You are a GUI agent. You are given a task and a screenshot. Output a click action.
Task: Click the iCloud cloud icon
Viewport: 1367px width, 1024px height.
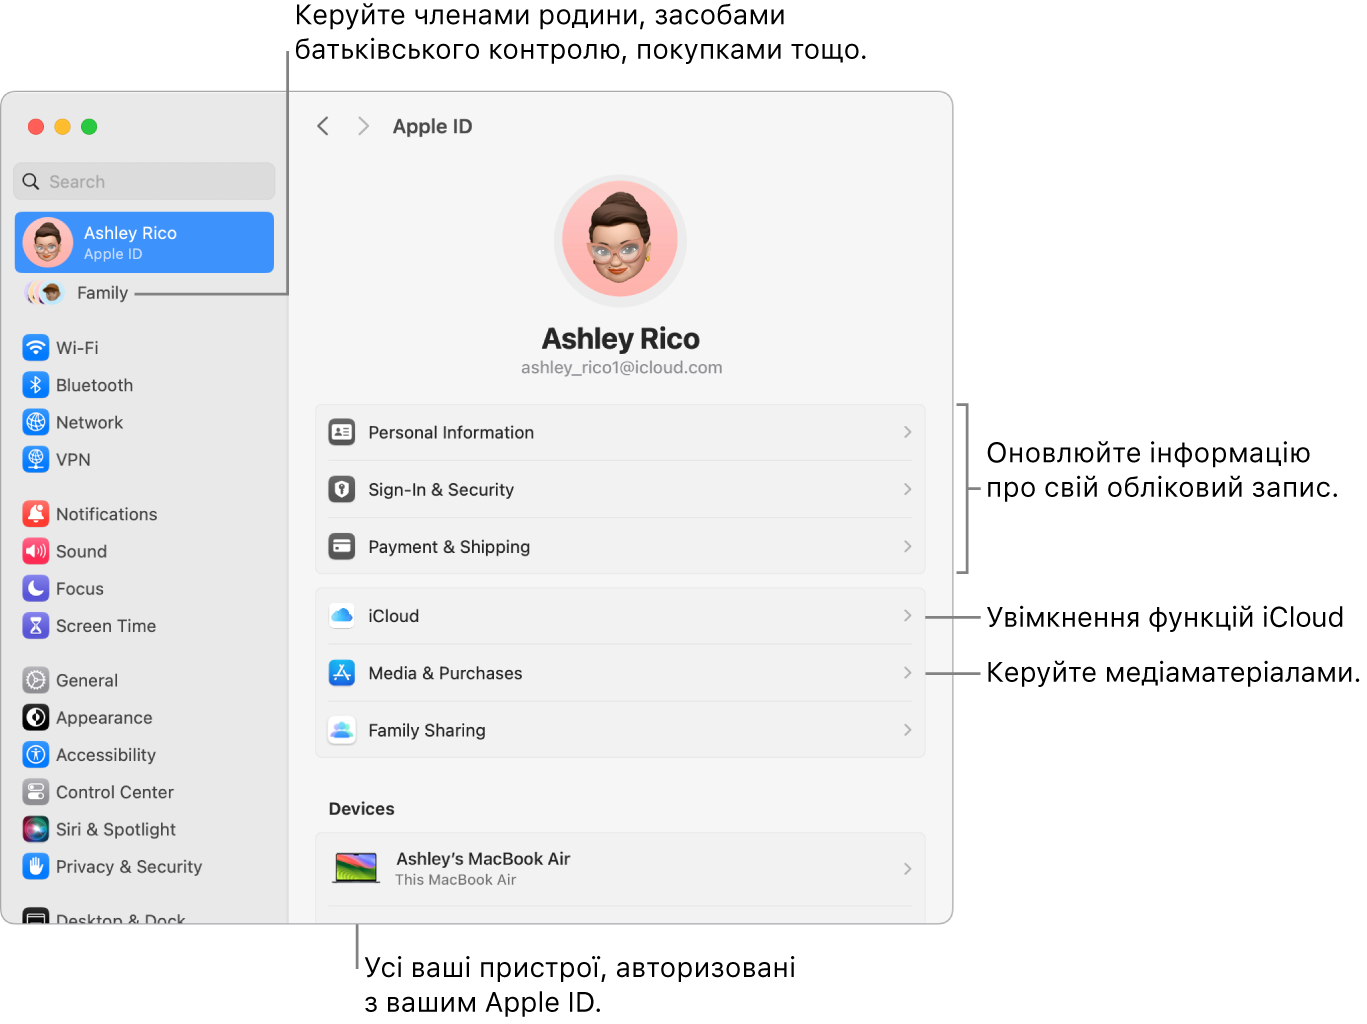tap(342, 615)
